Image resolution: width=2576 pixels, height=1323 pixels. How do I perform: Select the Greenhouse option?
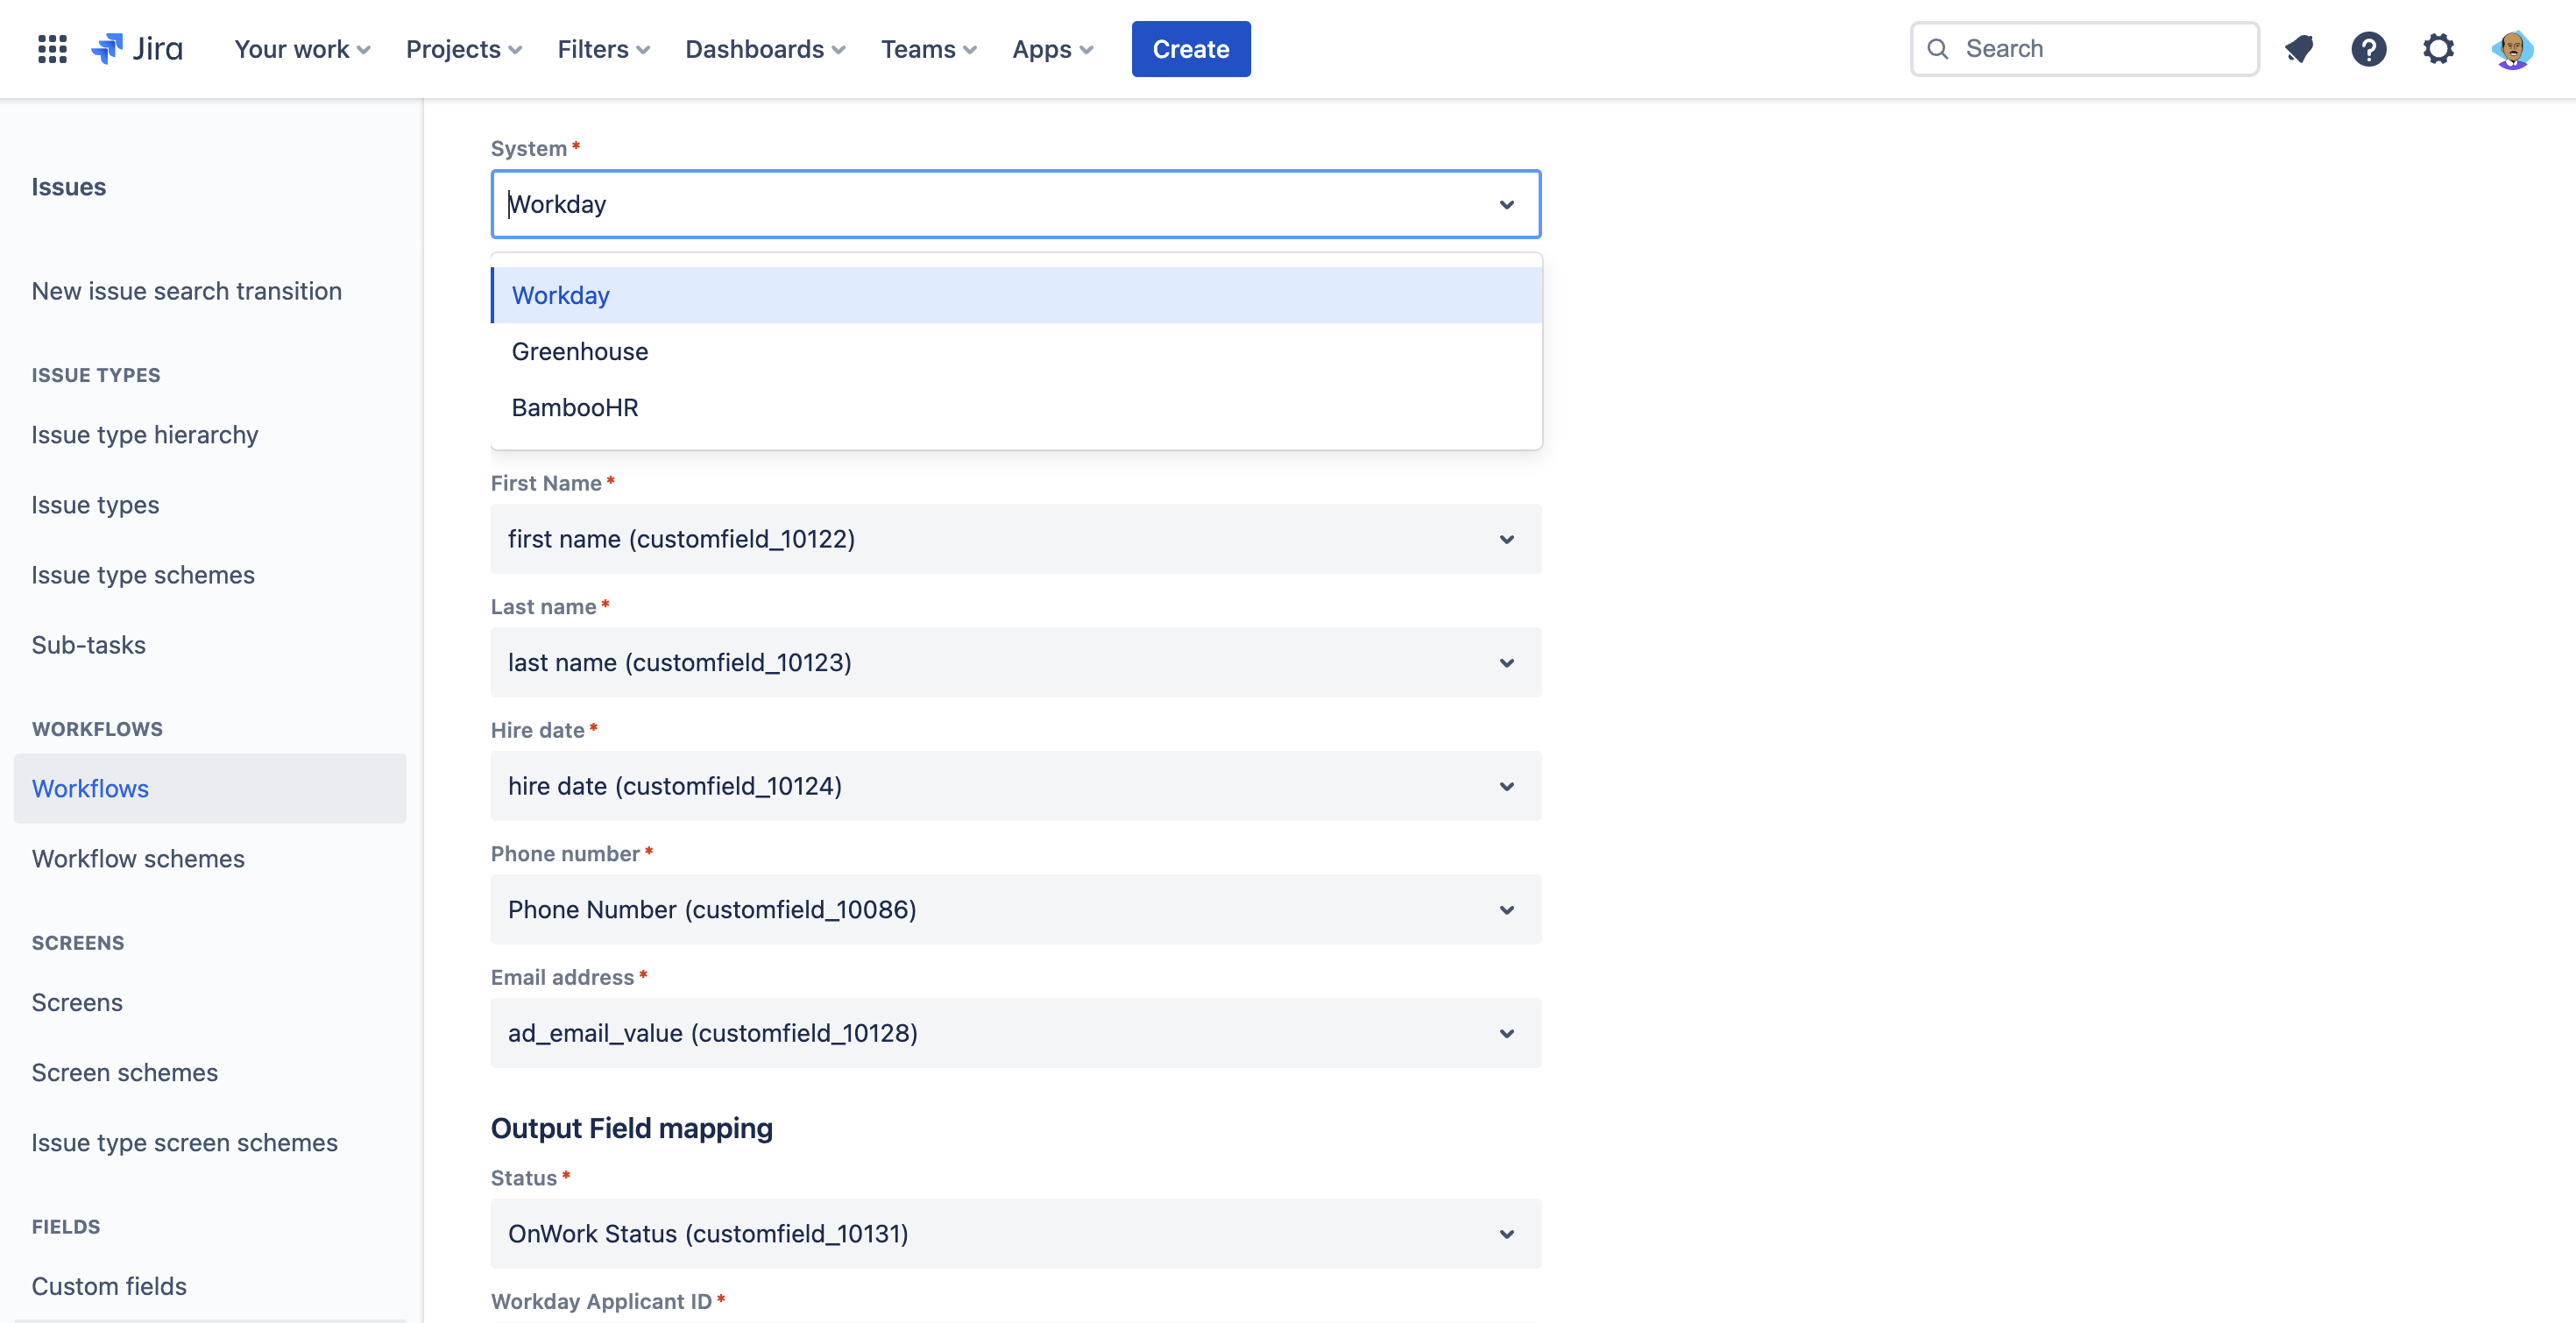pyautogui.click(x=1015, y=351)
